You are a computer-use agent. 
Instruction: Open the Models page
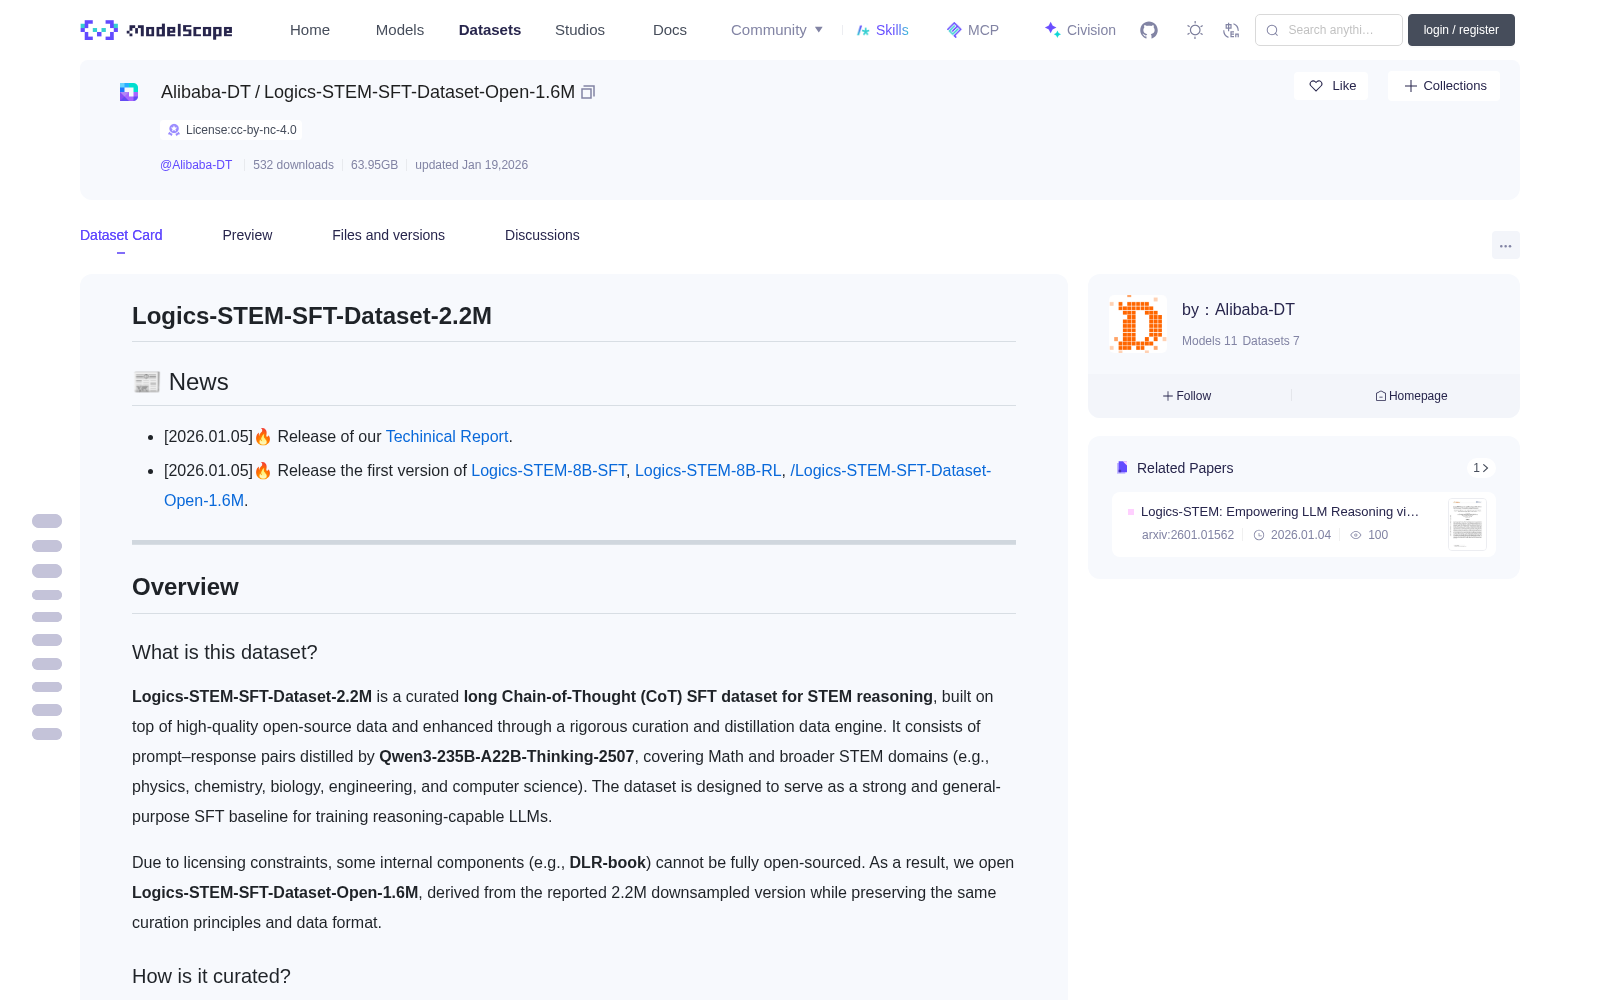(400, 30)
